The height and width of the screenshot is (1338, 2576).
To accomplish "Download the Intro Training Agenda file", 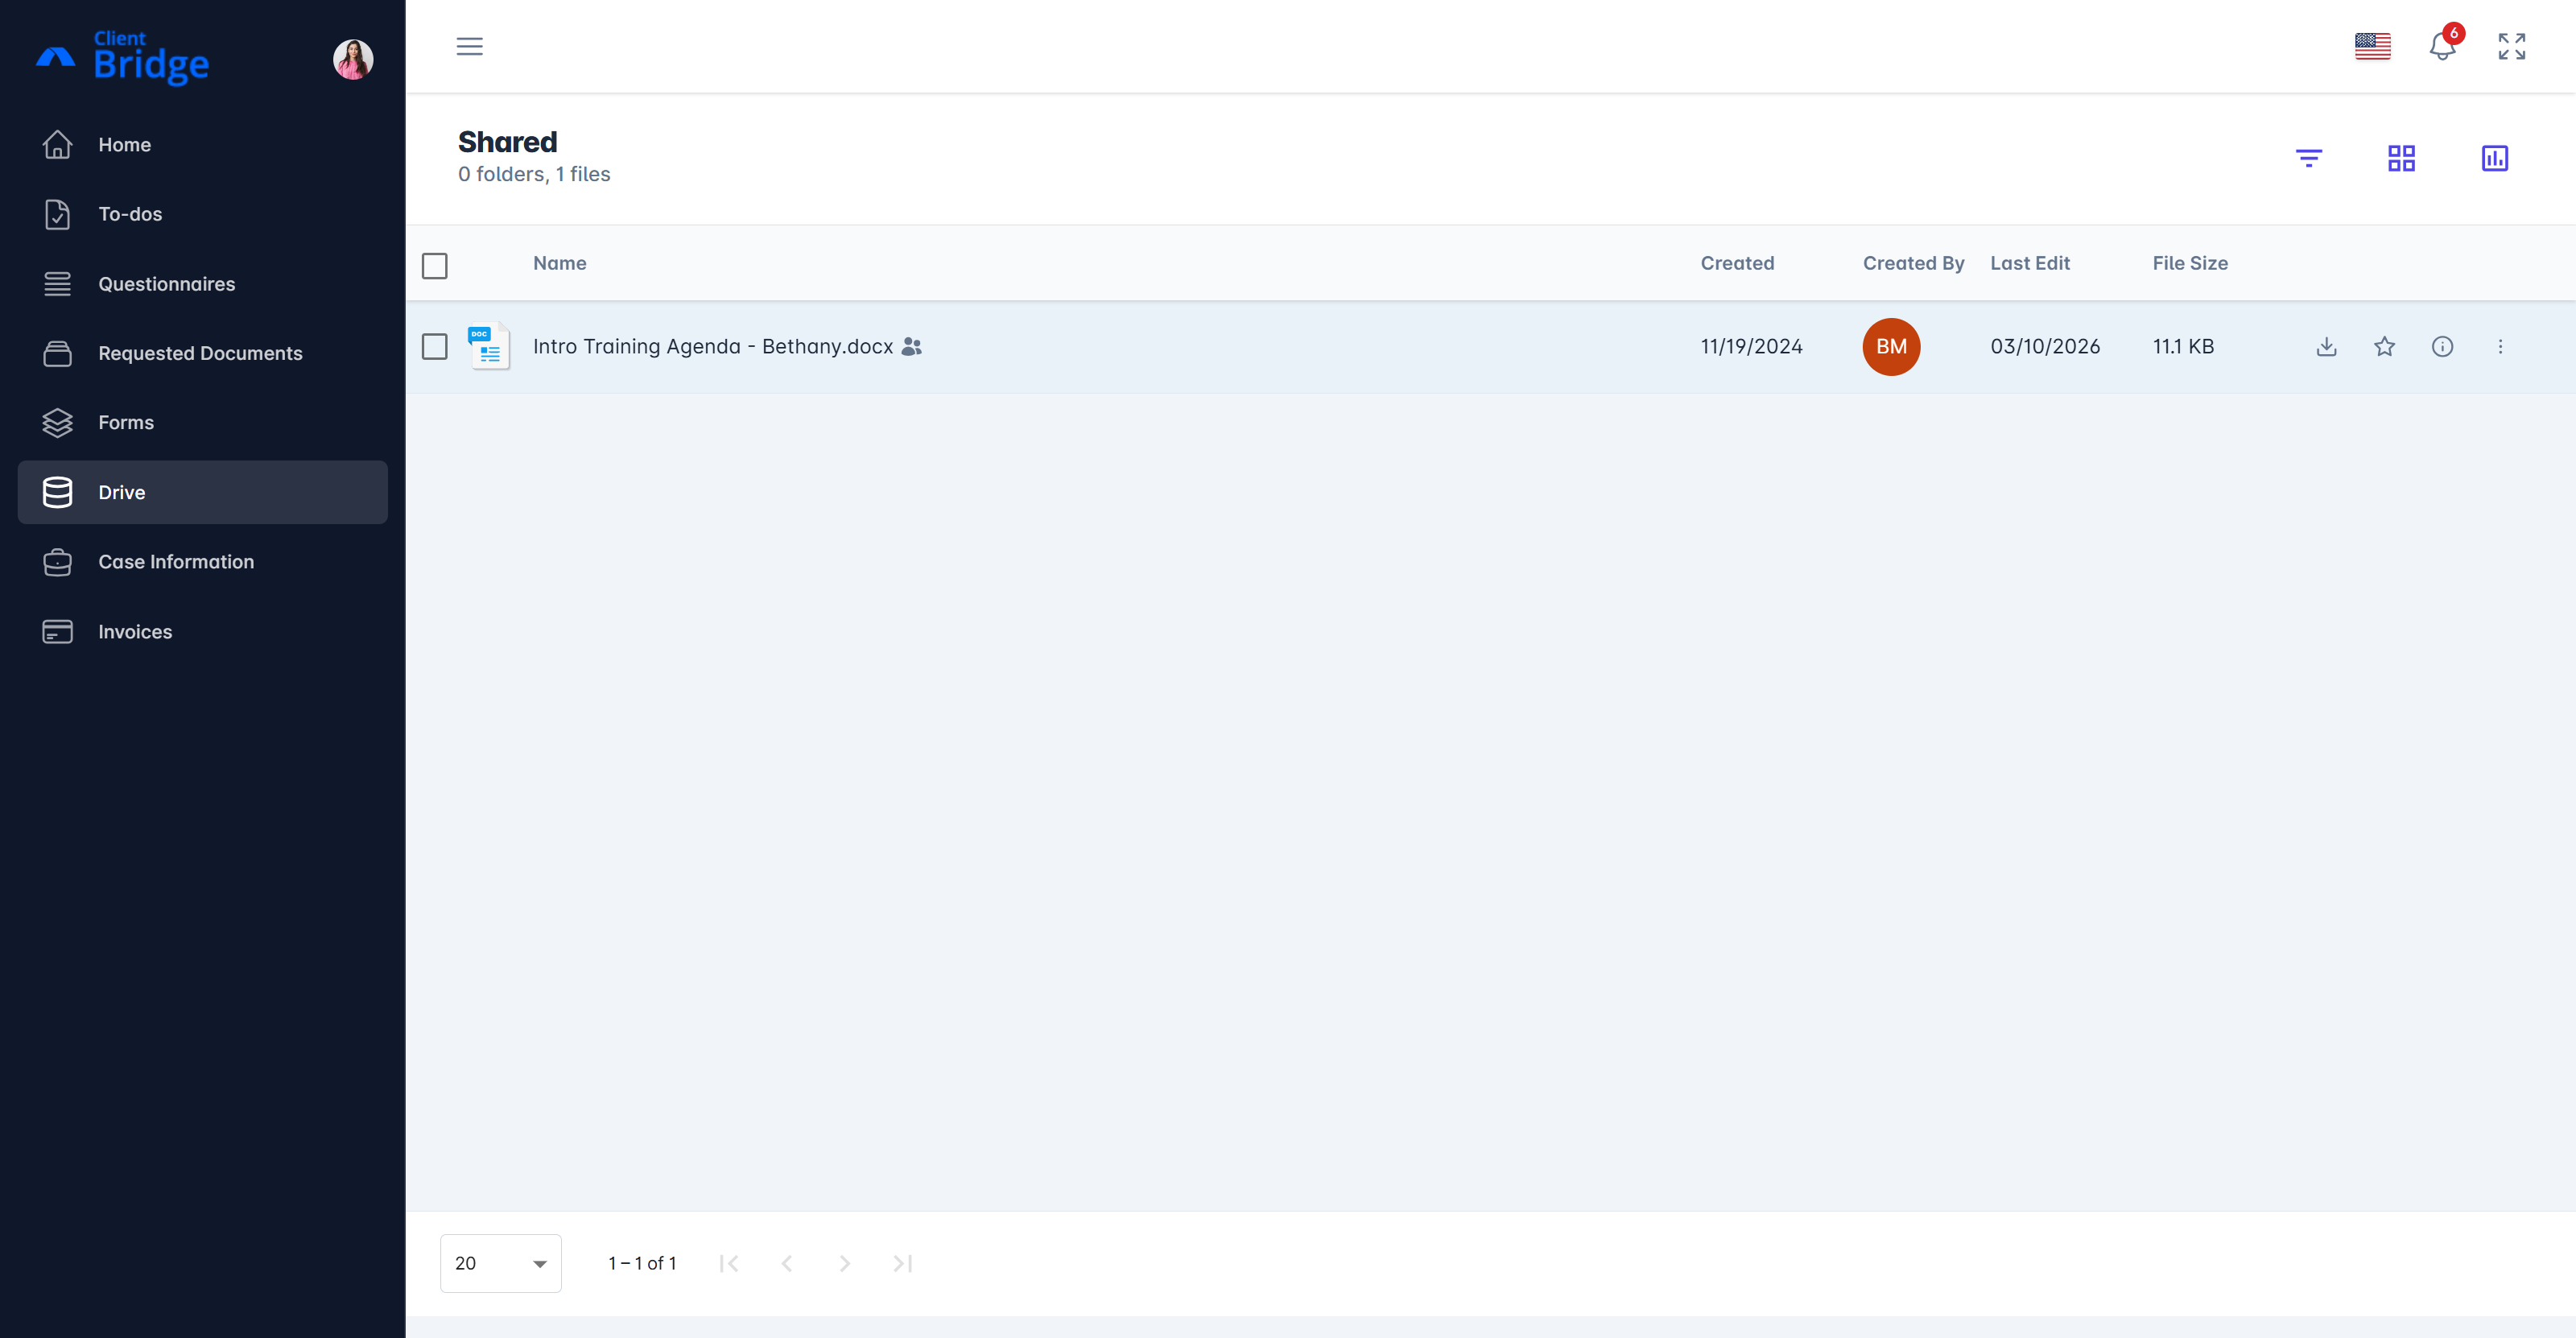I will (x=2326, y=346).
